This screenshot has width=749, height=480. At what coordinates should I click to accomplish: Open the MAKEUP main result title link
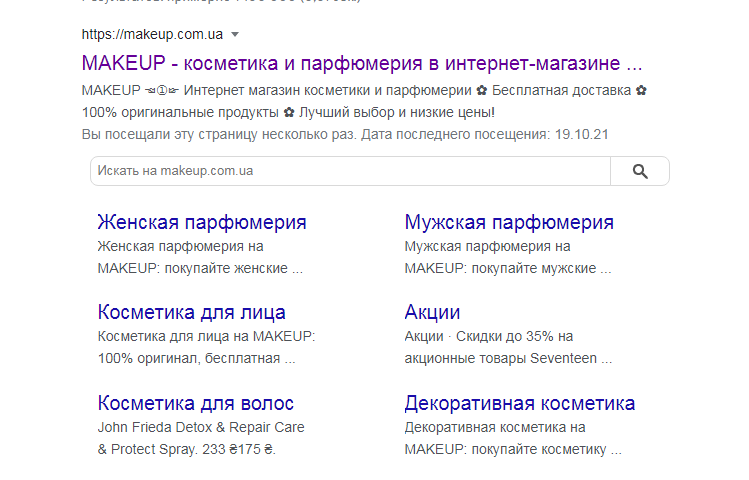[362, 64]
